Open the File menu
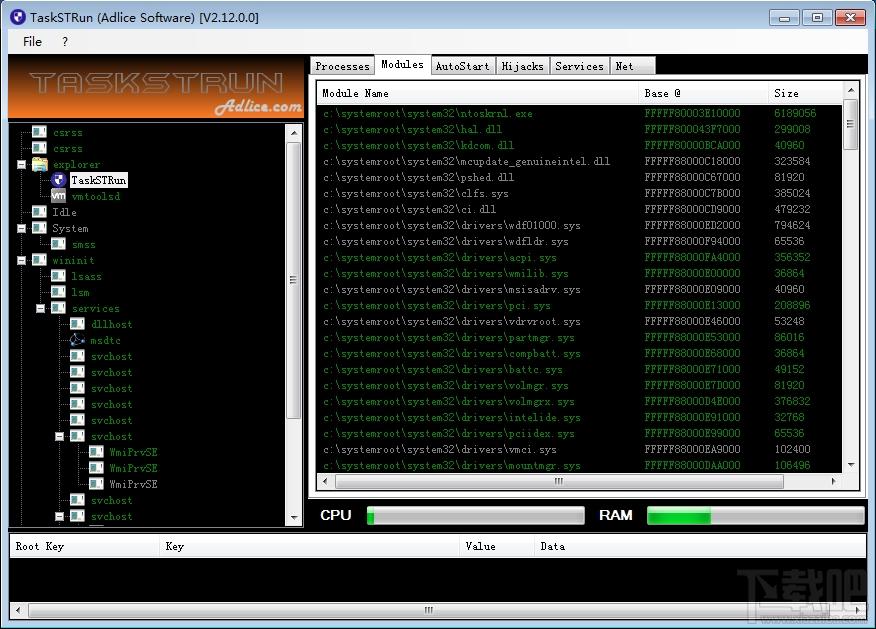Screen dimensions: 876x629 [32, 41]
